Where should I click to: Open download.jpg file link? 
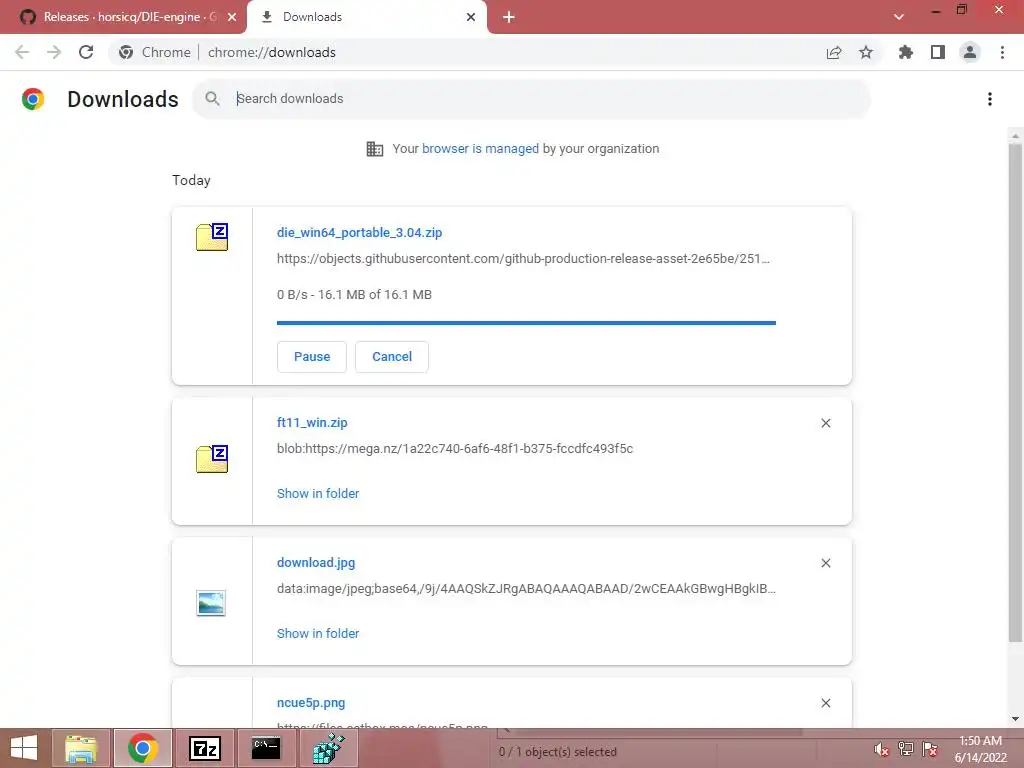(316, 562)
